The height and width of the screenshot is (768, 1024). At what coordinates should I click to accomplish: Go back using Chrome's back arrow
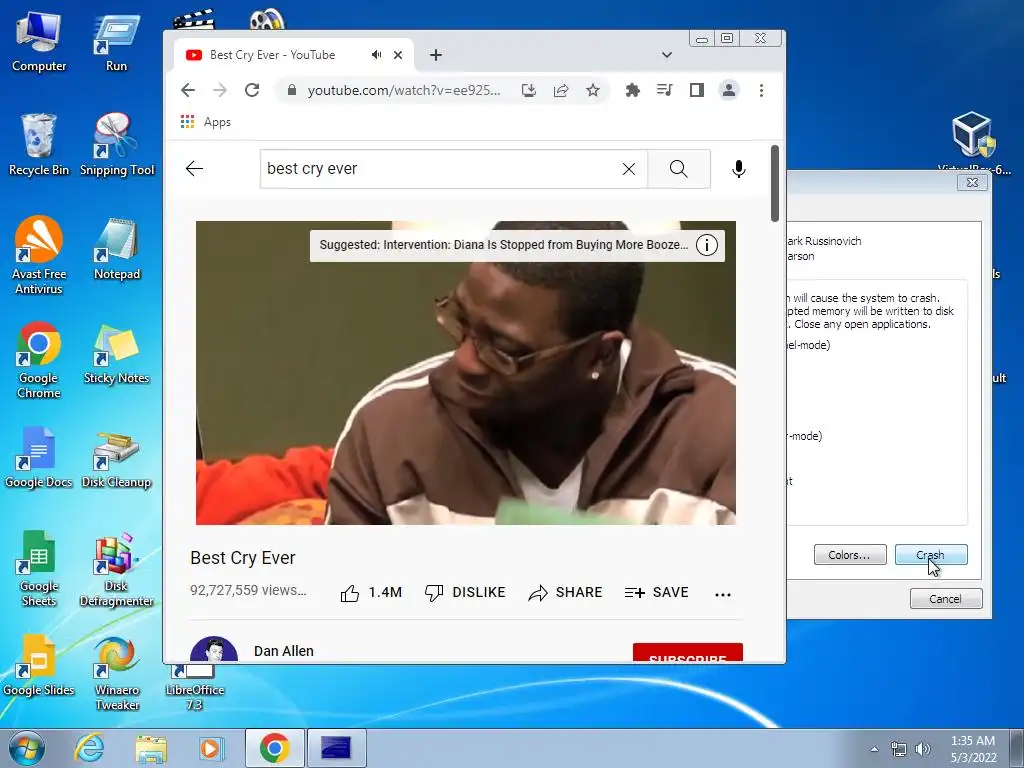[x=188, y=90]
